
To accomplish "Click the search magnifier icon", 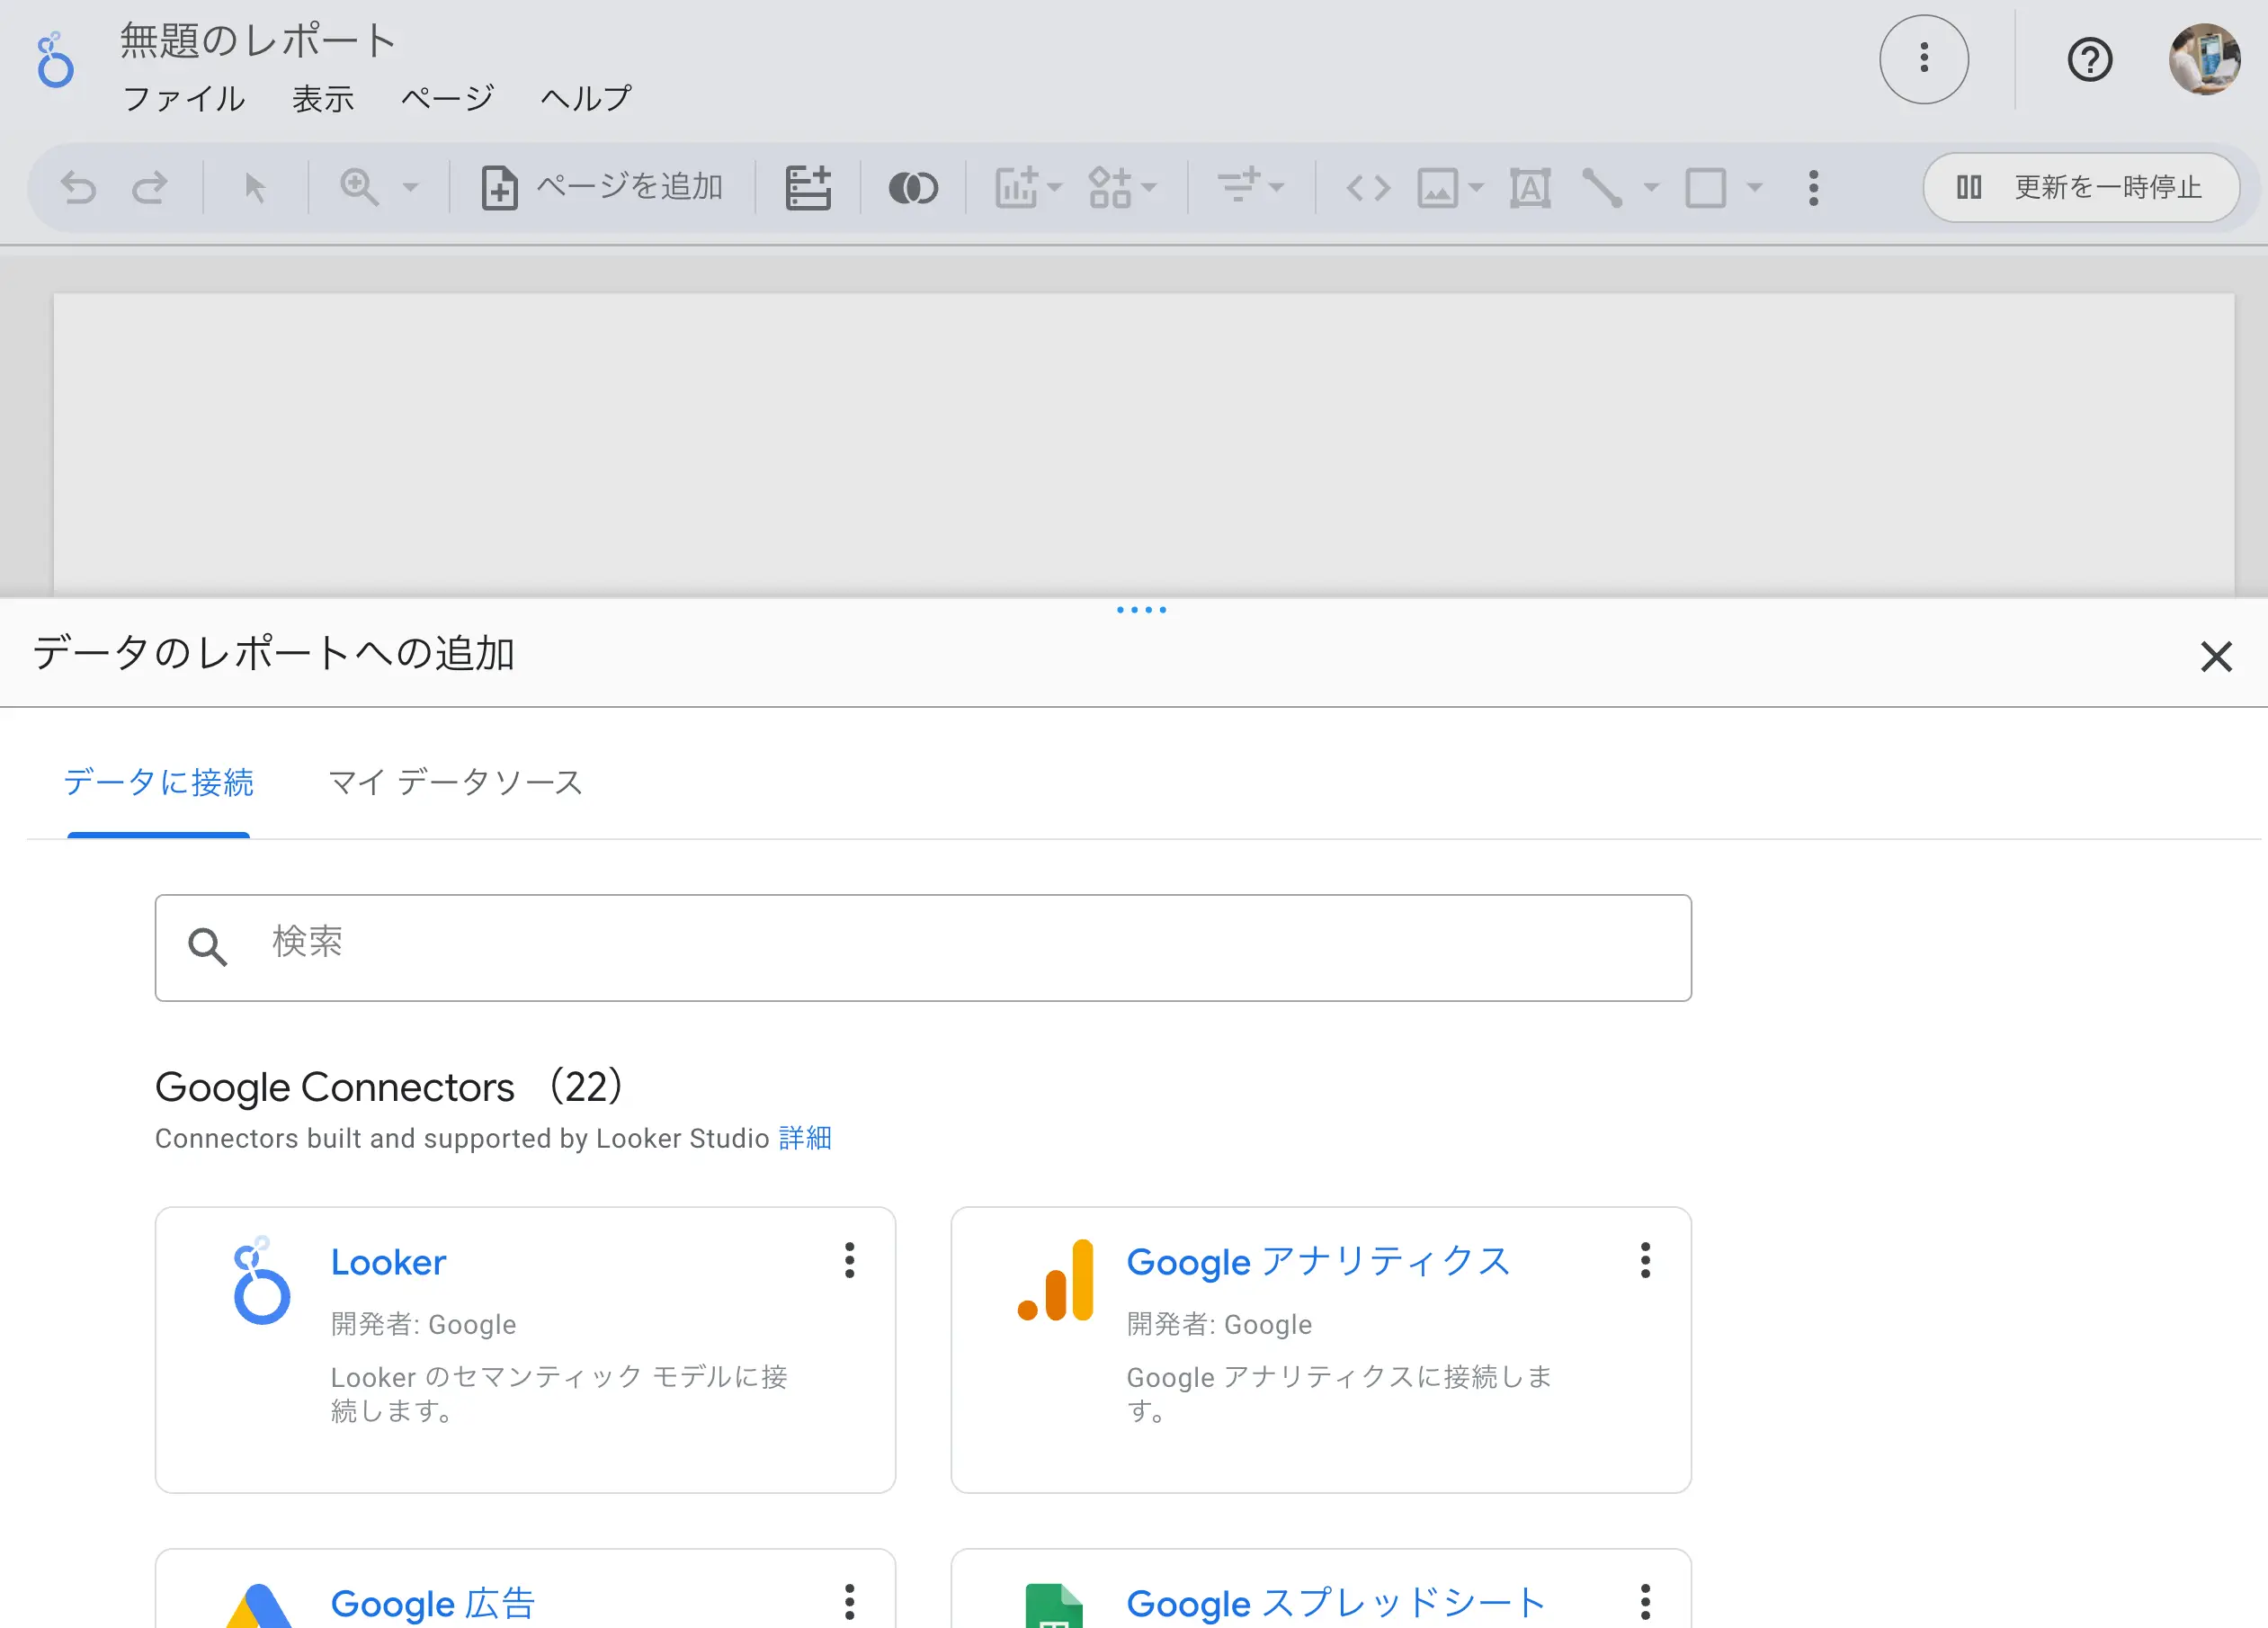I will tap(207, 946).
